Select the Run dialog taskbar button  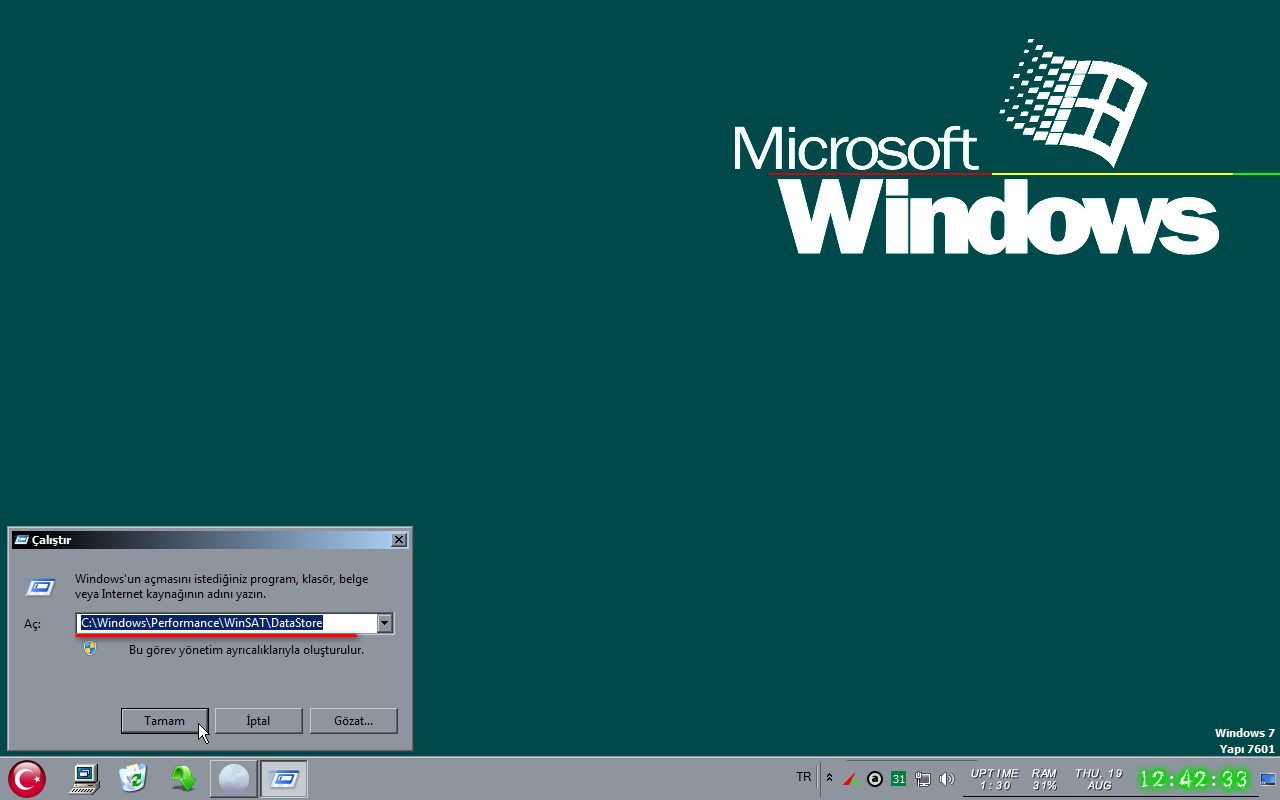tap(284, 778)
